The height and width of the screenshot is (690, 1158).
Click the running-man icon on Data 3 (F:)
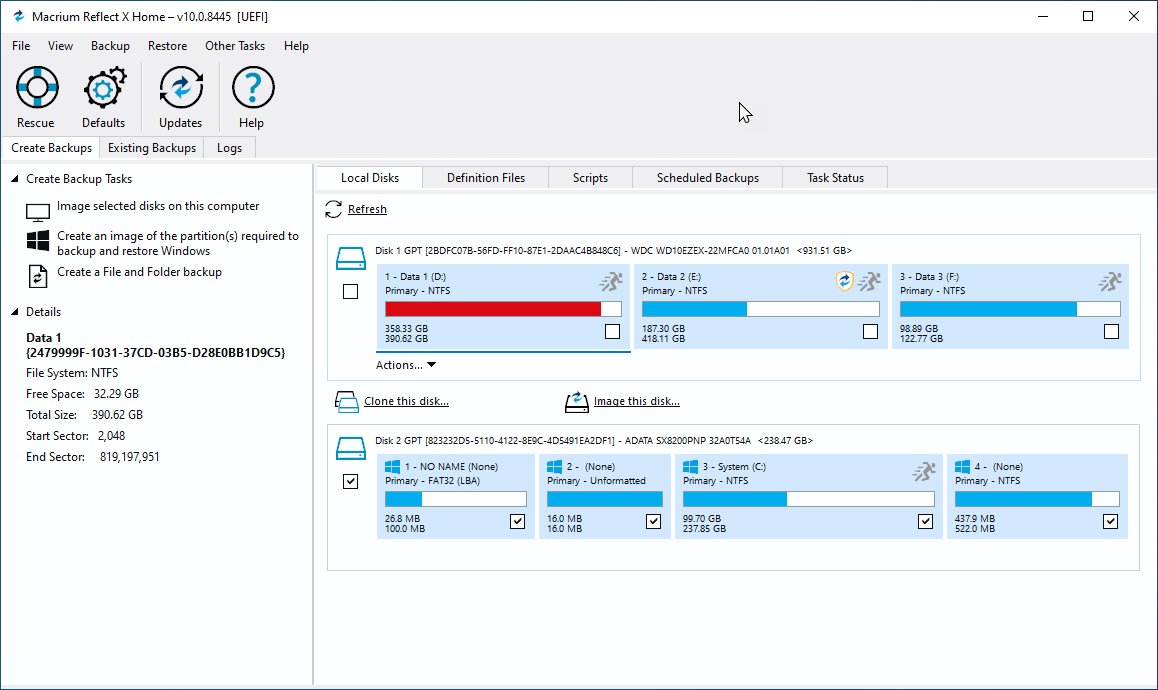click(x=1110, y=281)
